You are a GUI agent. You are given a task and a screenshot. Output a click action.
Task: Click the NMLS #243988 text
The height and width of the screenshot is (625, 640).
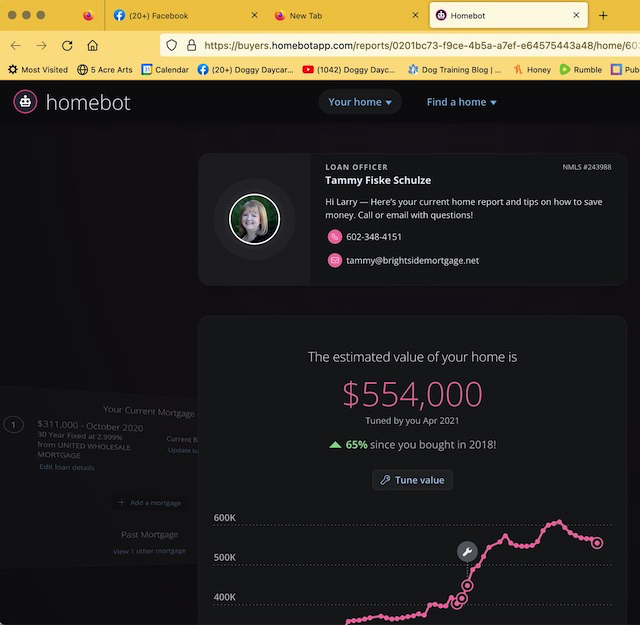click(x=587, y=167)
